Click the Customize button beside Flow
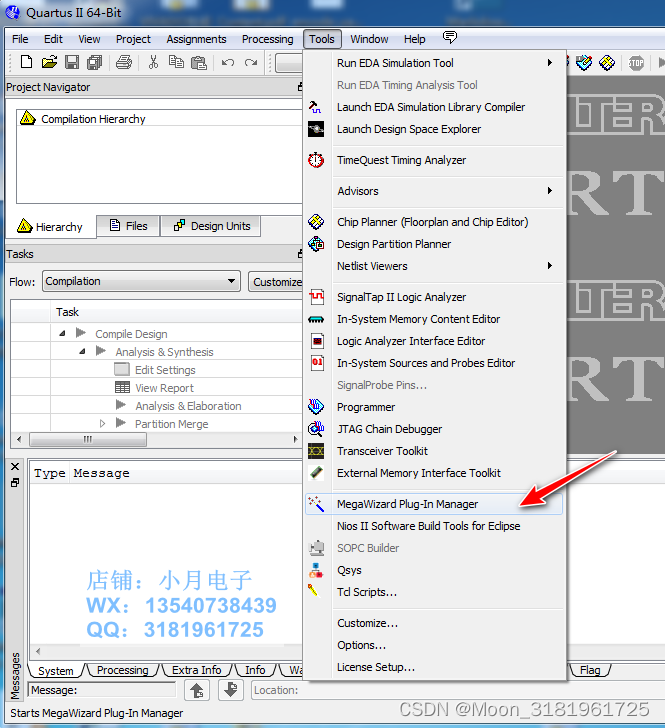 (276, 282)
